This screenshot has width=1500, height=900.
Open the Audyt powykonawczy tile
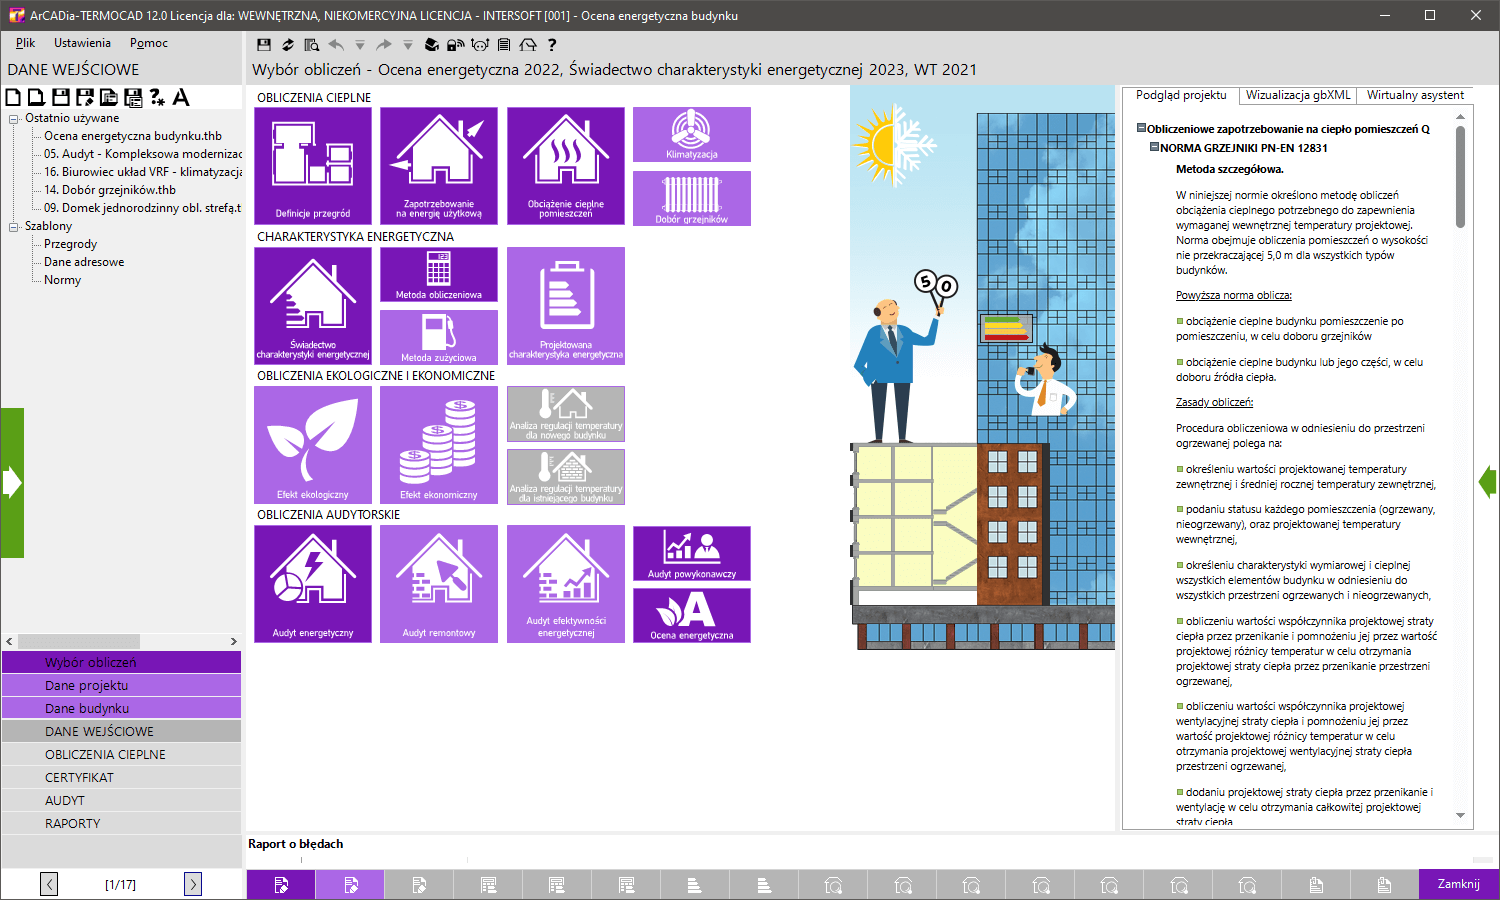692,553
